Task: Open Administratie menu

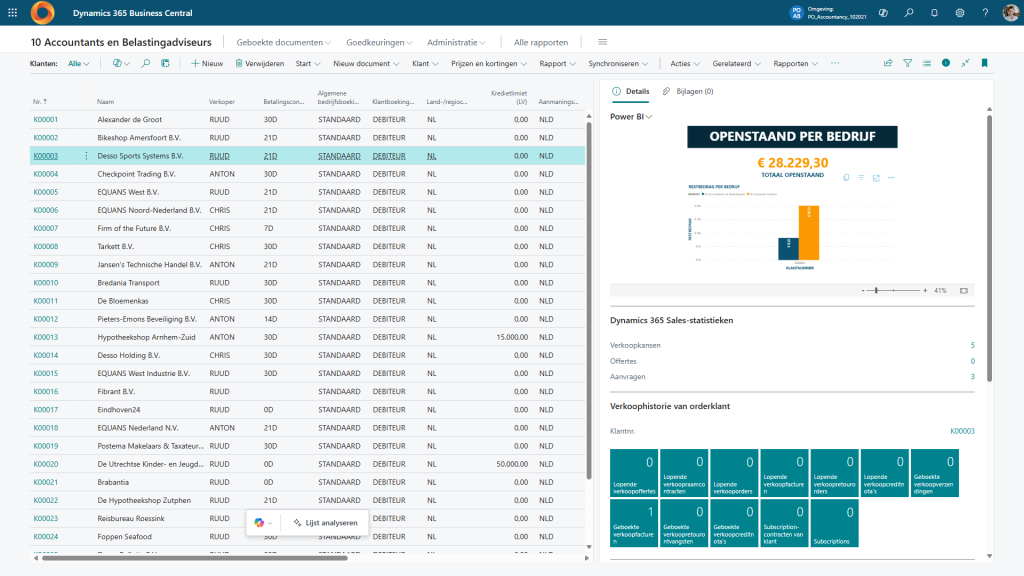Action: click(x=456, y=42)
